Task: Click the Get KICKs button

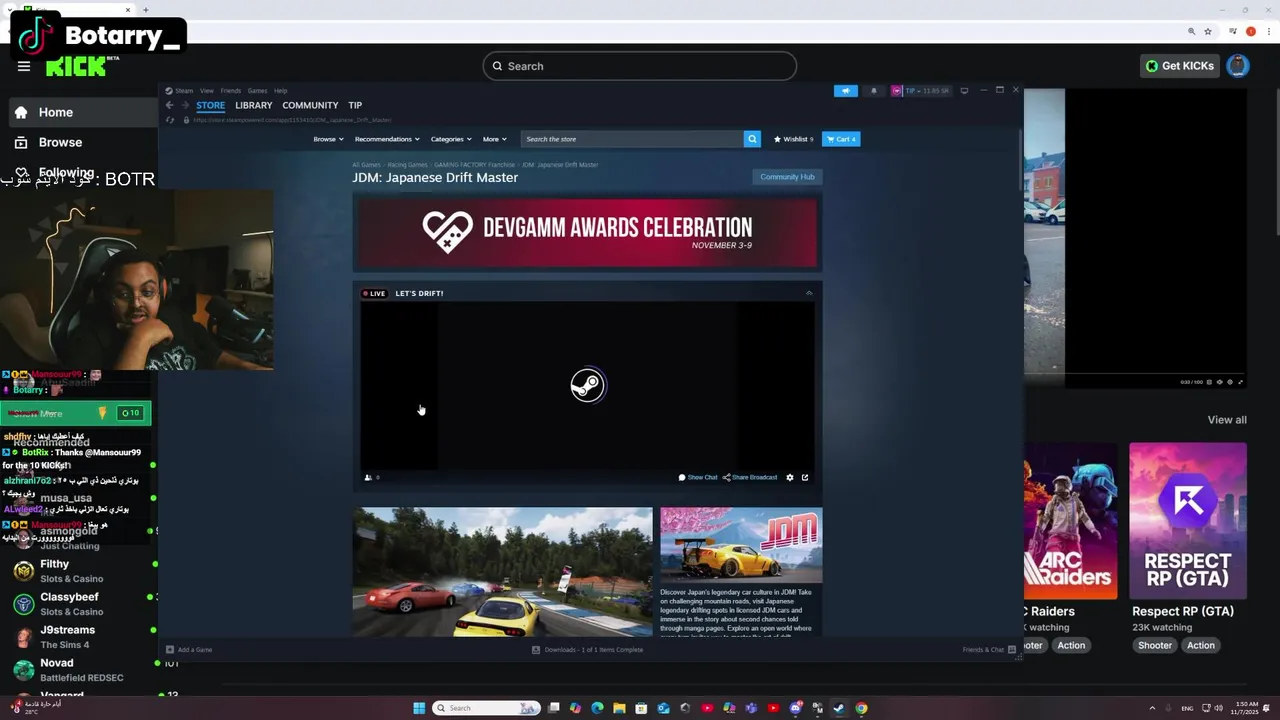Action: [1180, 66]
